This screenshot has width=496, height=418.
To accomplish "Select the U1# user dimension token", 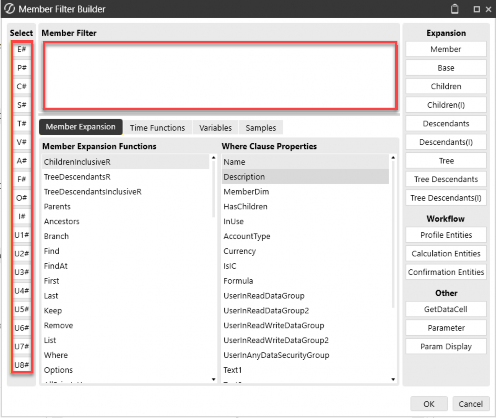I will [22, 235].
